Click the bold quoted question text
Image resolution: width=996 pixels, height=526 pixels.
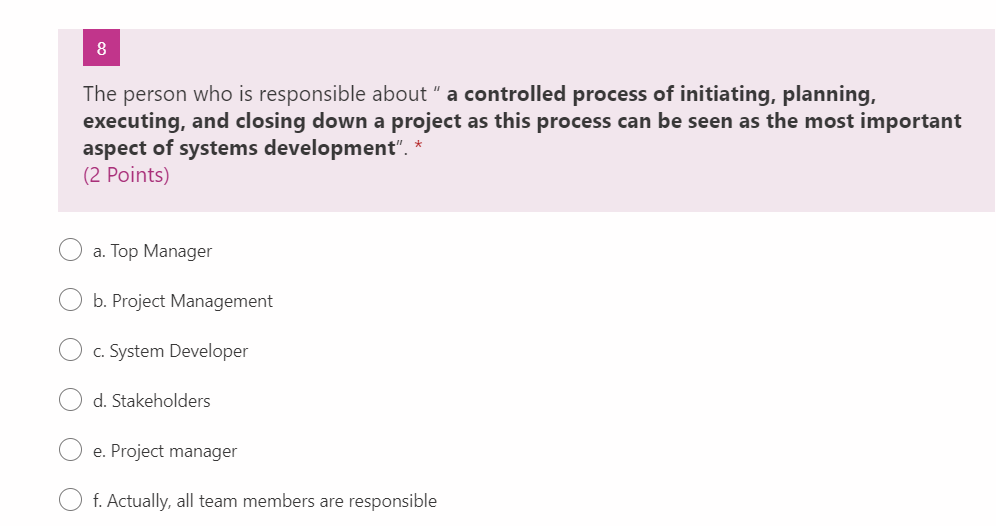(x=522, y=121)
